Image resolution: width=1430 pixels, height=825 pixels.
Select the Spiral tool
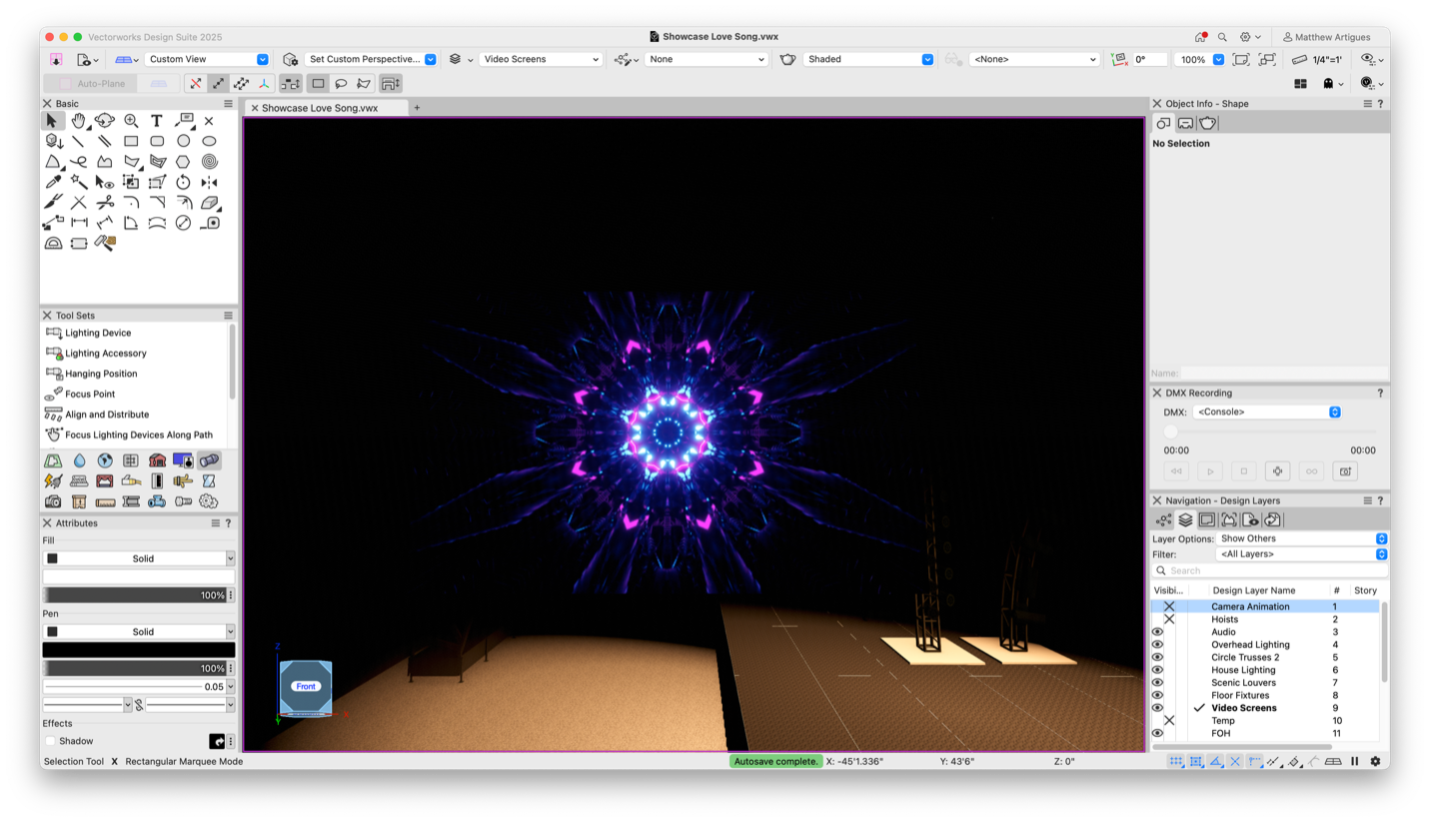(x=209, y=162)
